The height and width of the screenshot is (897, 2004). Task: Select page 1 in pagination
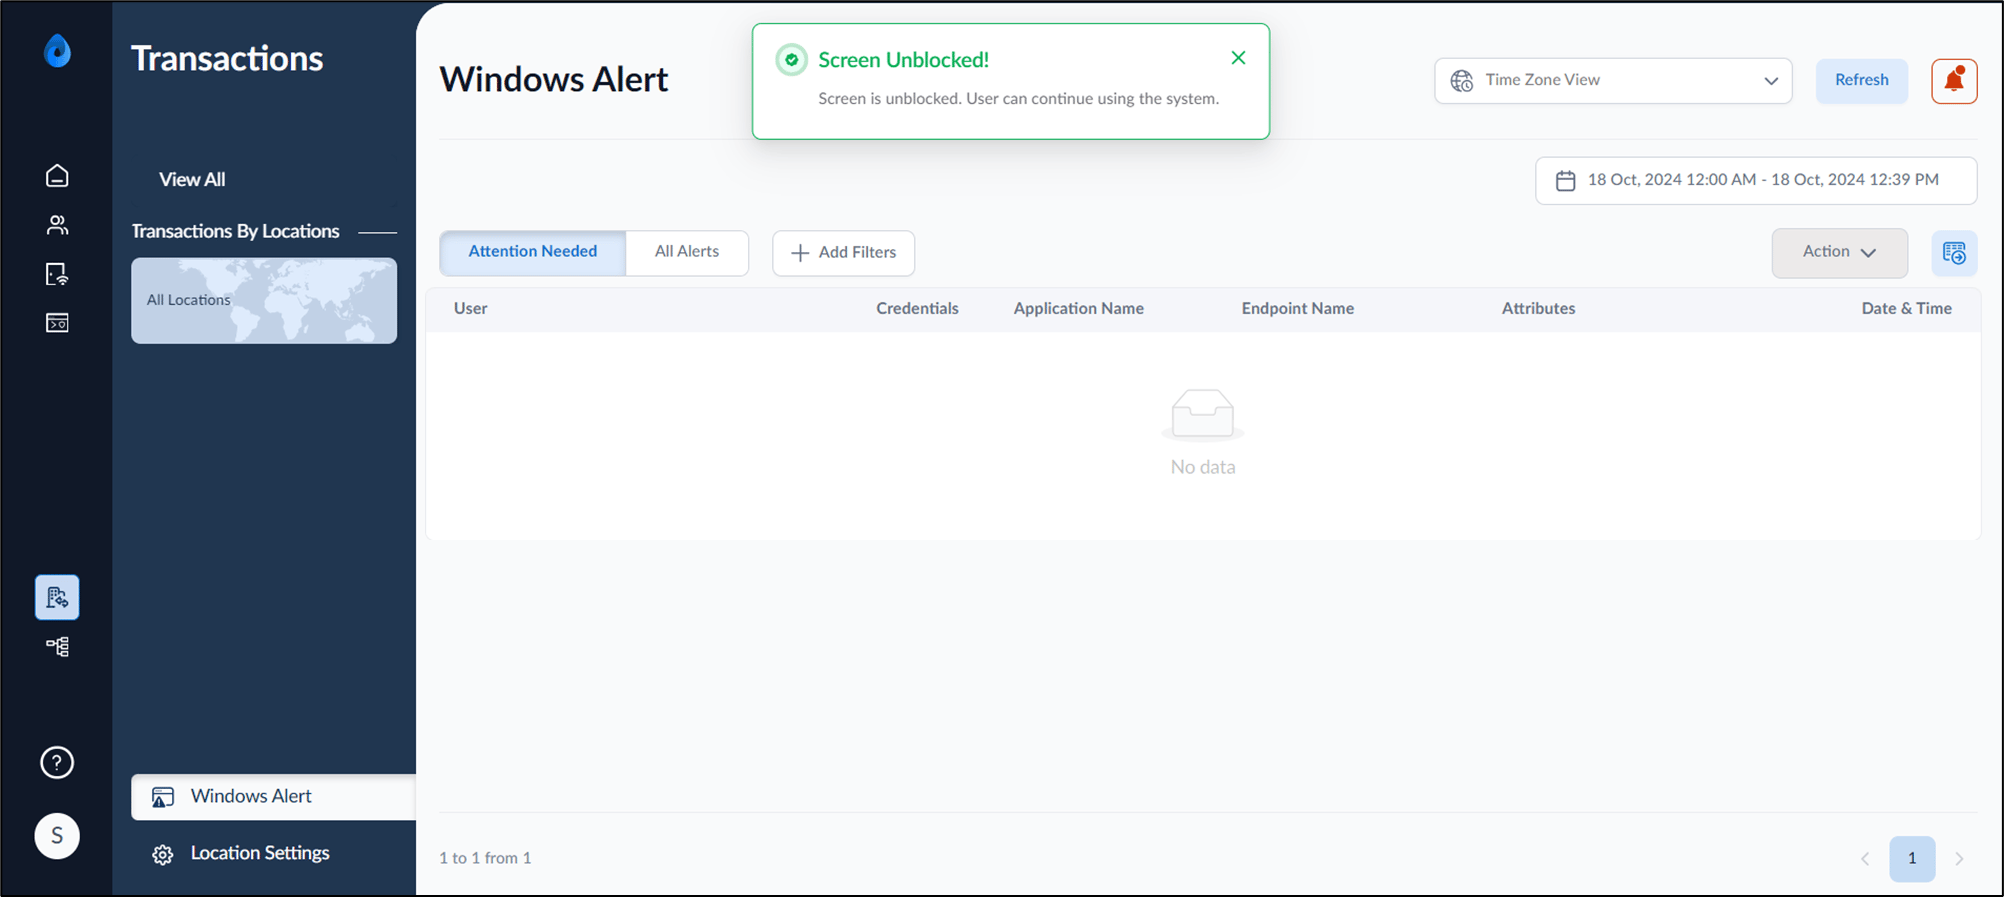point(1912,859)
